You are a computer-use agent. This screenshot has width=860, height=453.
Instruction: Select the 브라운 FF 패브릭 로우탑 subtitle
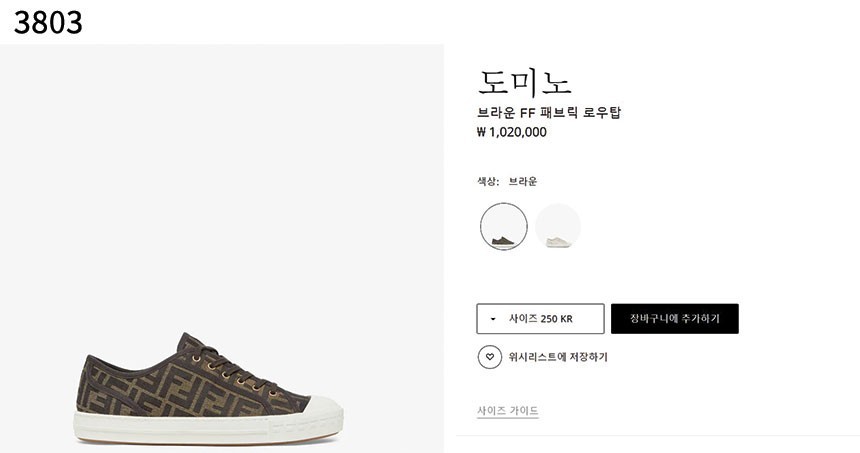[549, 112]
